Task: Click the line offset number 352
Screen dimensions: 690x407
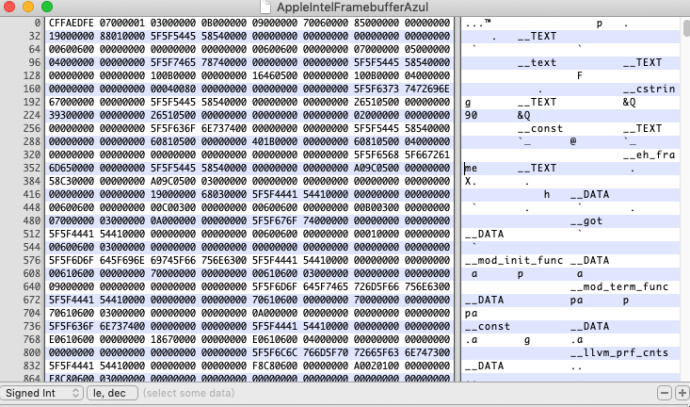Action: click(x=32, y=168)
